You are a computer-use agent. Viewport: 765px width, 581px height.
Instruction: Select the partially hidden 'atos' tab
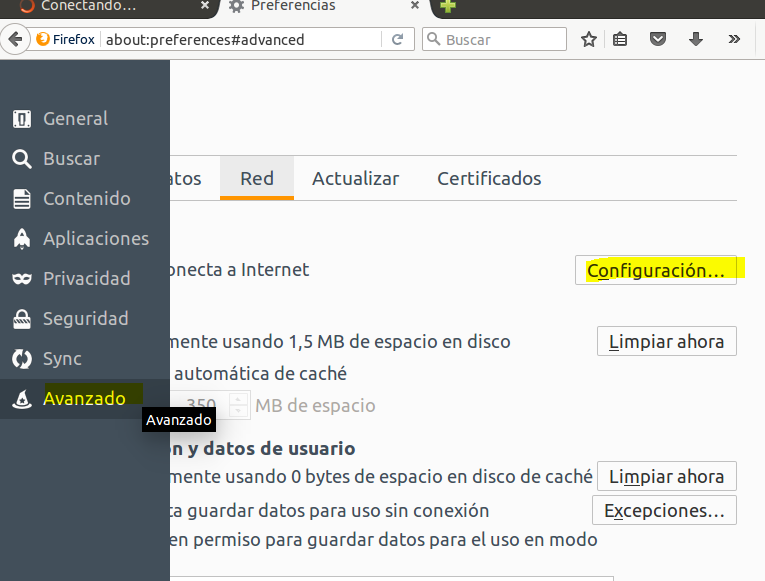click(x=186, y=179)
